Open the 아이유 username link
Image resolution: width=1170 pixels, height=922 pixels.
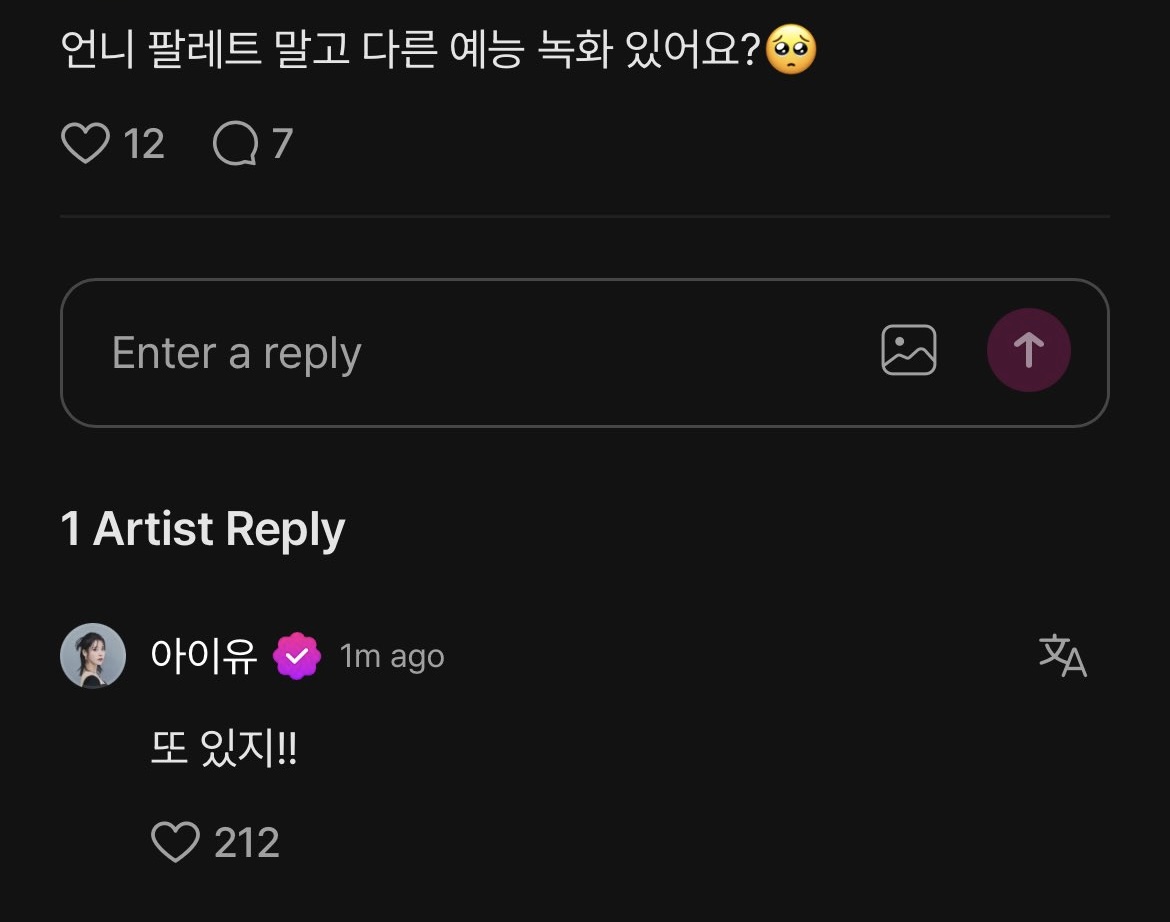(x=204, y=656)
